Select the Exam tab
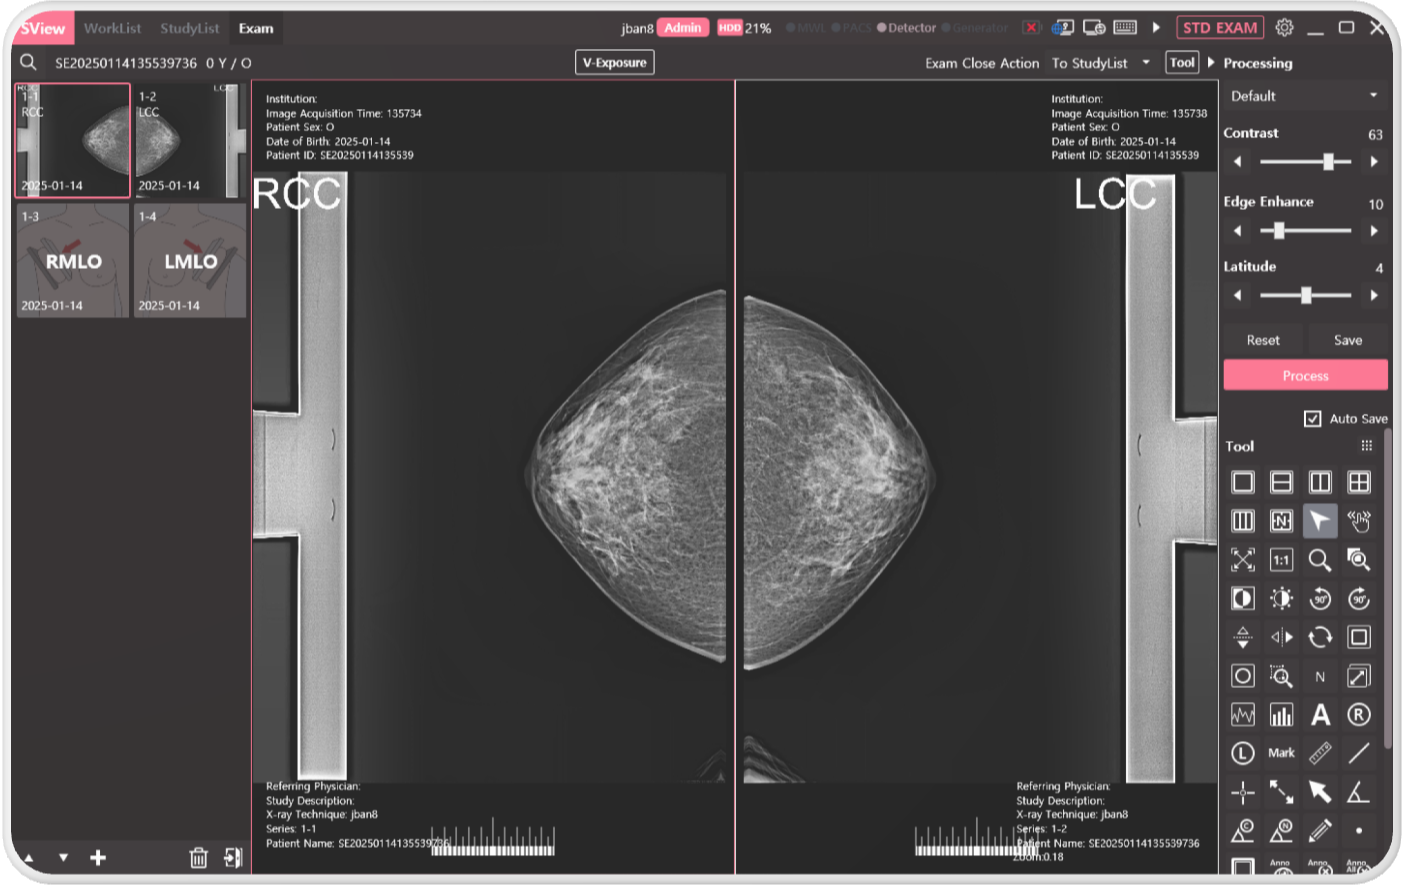The image size is (1403, 885). 256,28
